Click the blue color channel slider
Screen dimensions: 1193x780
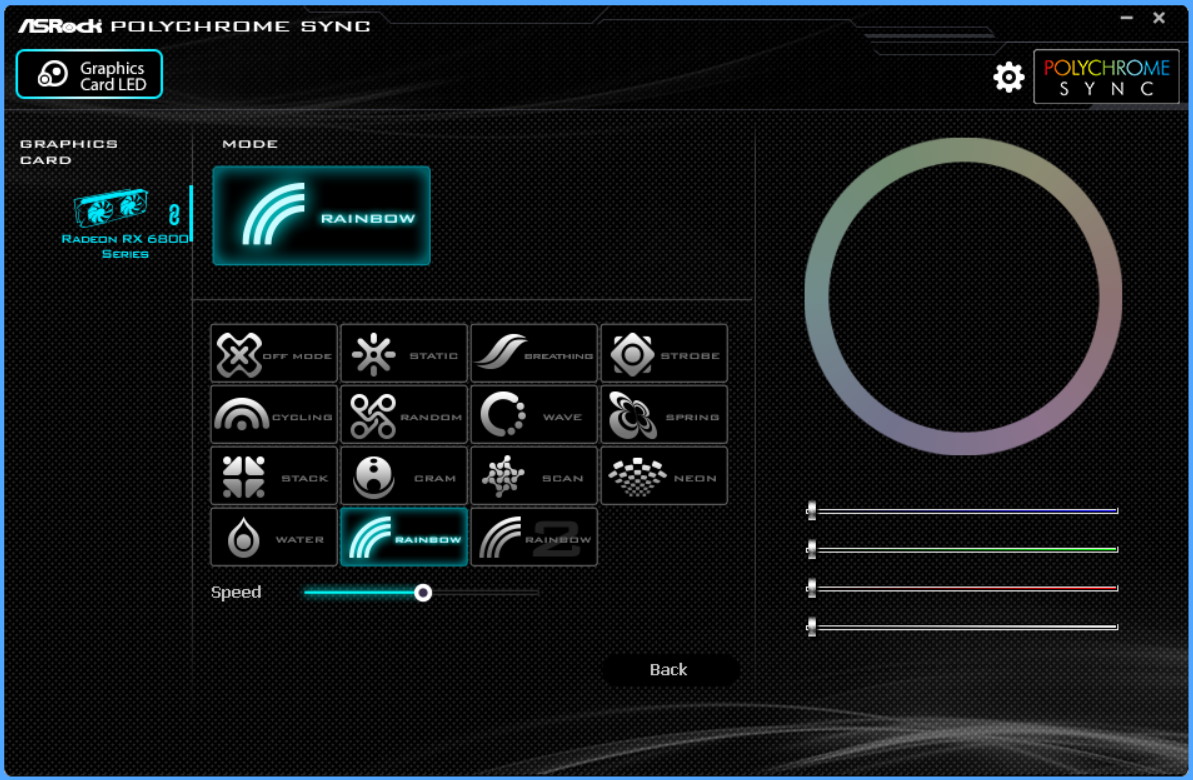coord(962,511)
